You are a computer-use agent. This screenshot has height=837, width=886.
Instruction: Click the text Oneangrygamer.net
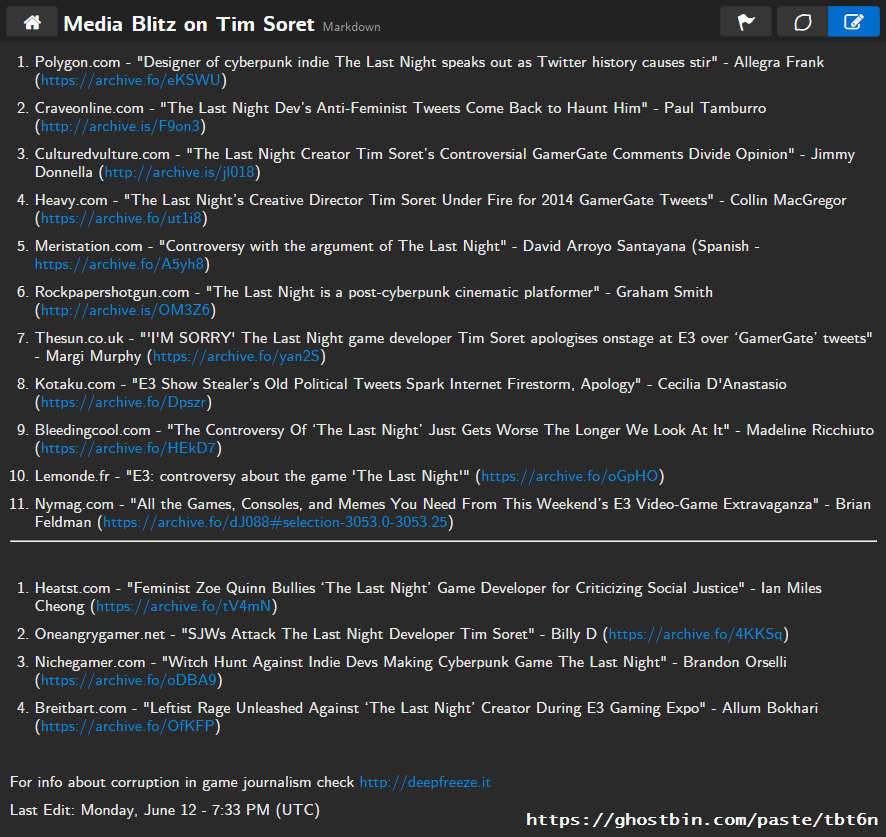point(100,634)
